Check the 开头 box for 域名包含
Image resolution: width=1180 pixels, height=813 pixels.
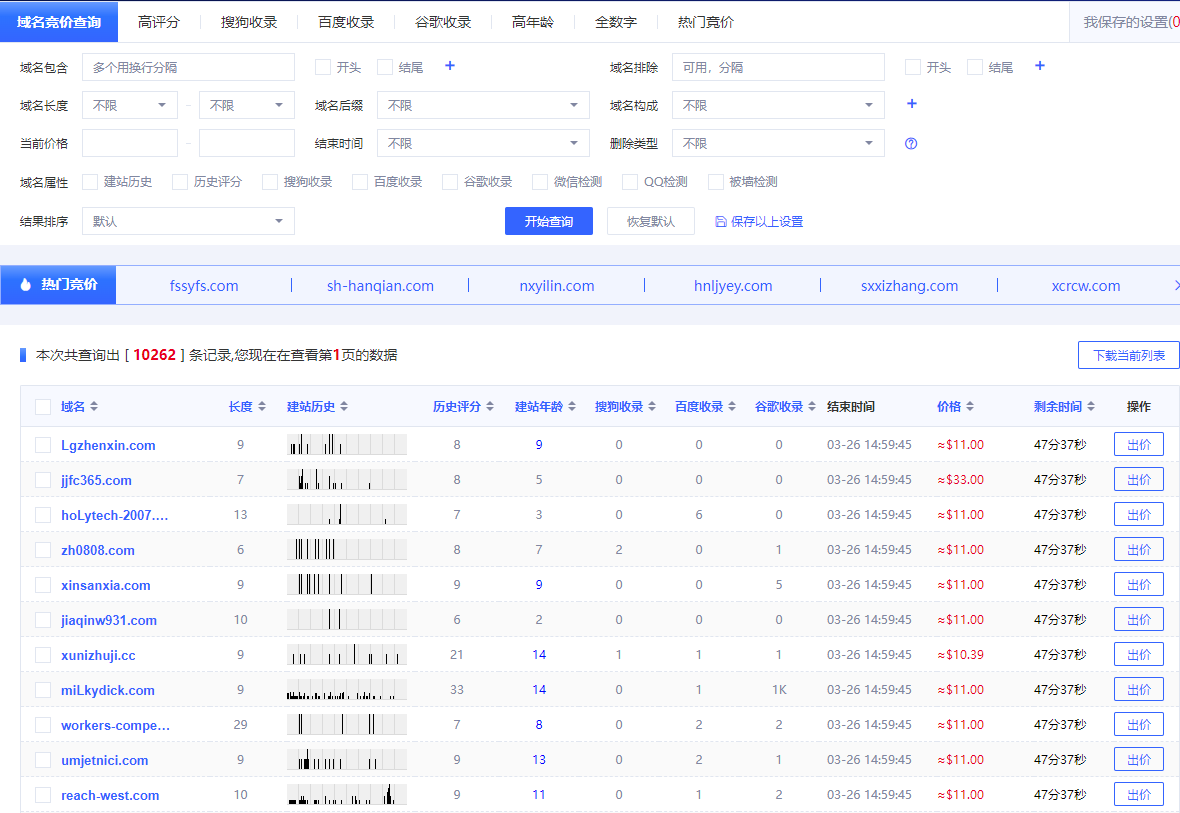323,67
